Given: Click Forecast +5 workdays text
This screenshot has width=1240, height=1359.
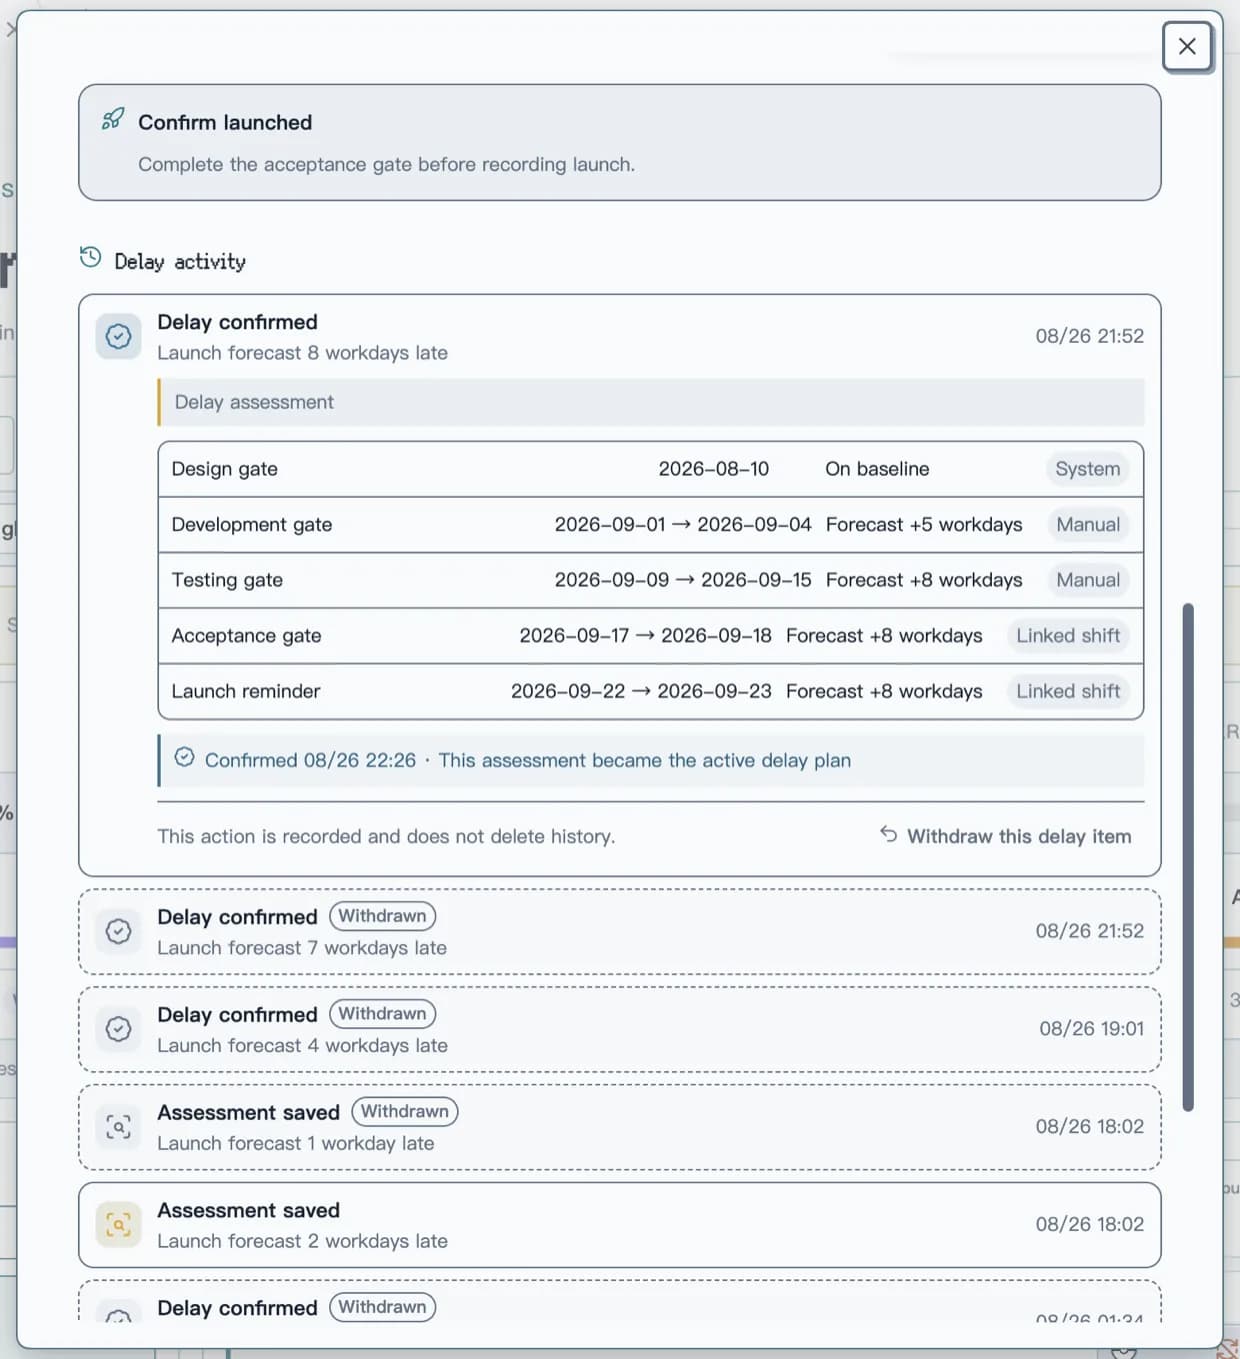Looking at the screenshot, I should (x=924, y=525).
